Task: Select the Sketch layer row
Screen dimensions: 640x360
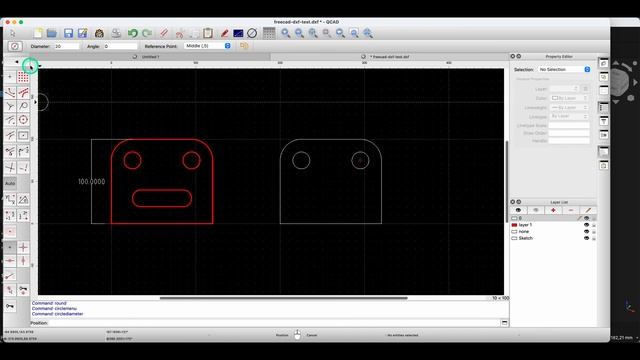Action: (x=553, y=238)
